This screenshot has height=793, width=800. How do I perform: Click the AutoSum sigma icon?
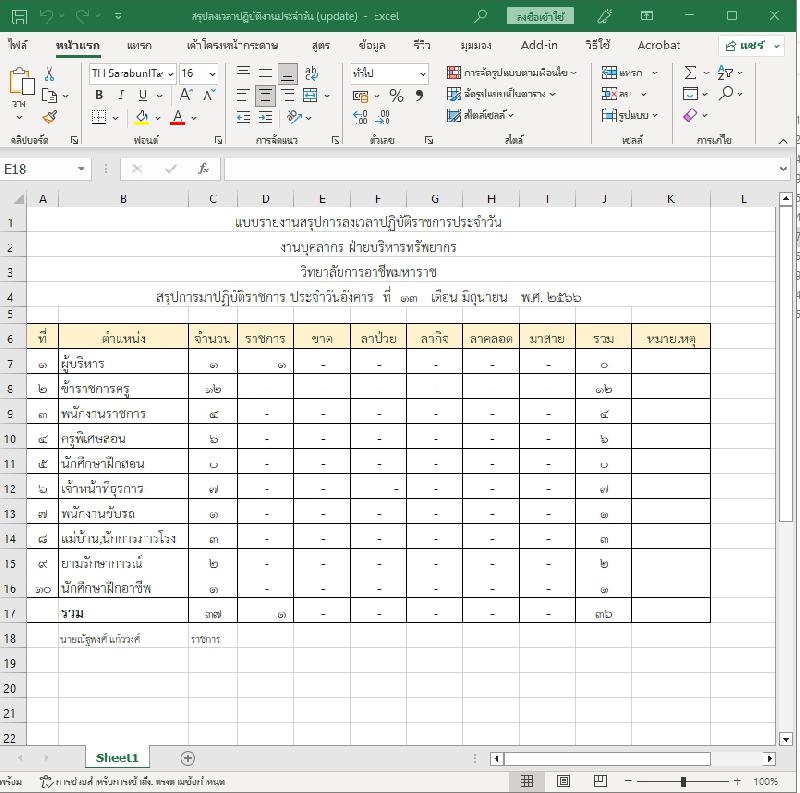click(x=691, y=73)
